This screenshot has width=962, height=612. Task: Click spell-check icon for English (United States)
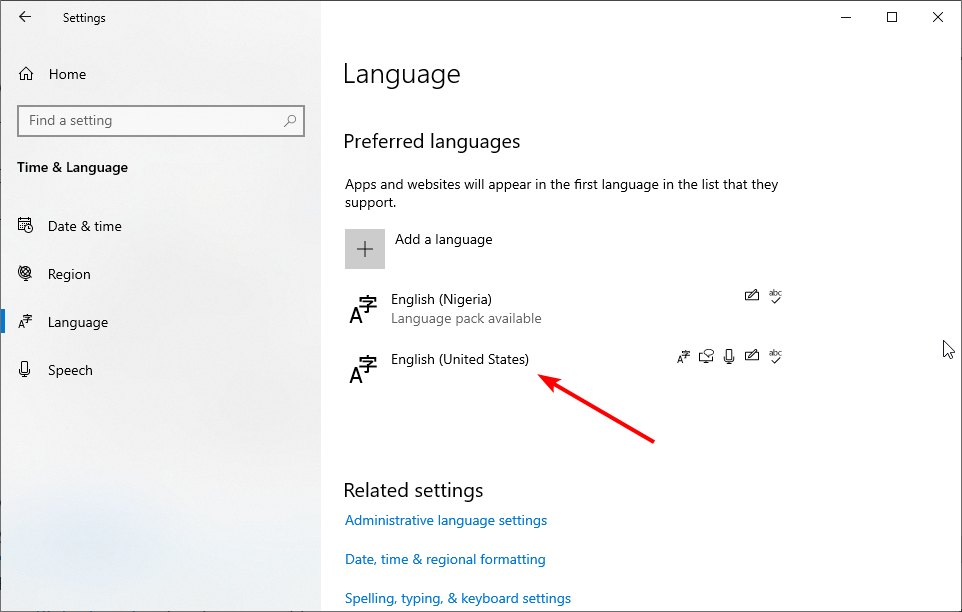[775, 356]
